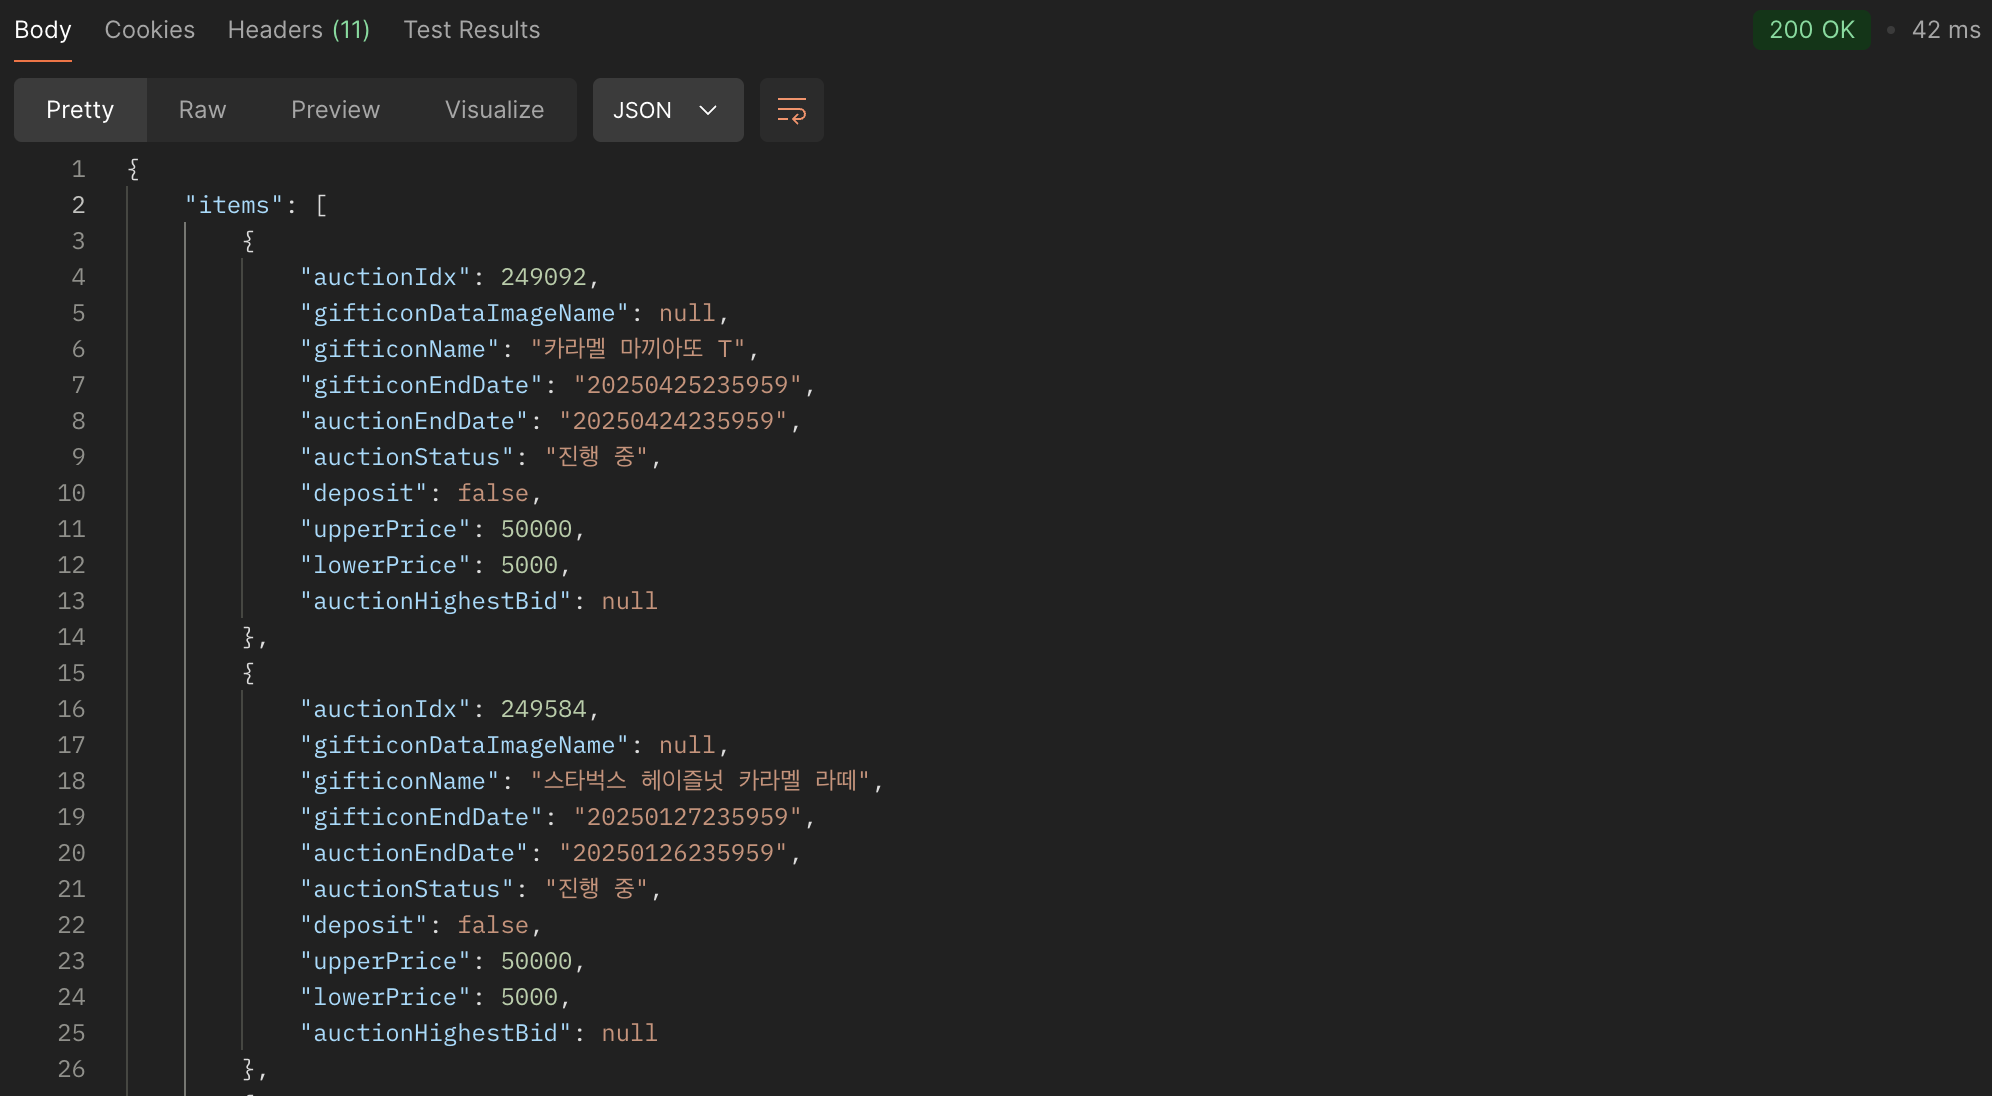The image size is (1992, 1096).
Task: Switch to Preview view mode
Action: click(x=335, y=110)
